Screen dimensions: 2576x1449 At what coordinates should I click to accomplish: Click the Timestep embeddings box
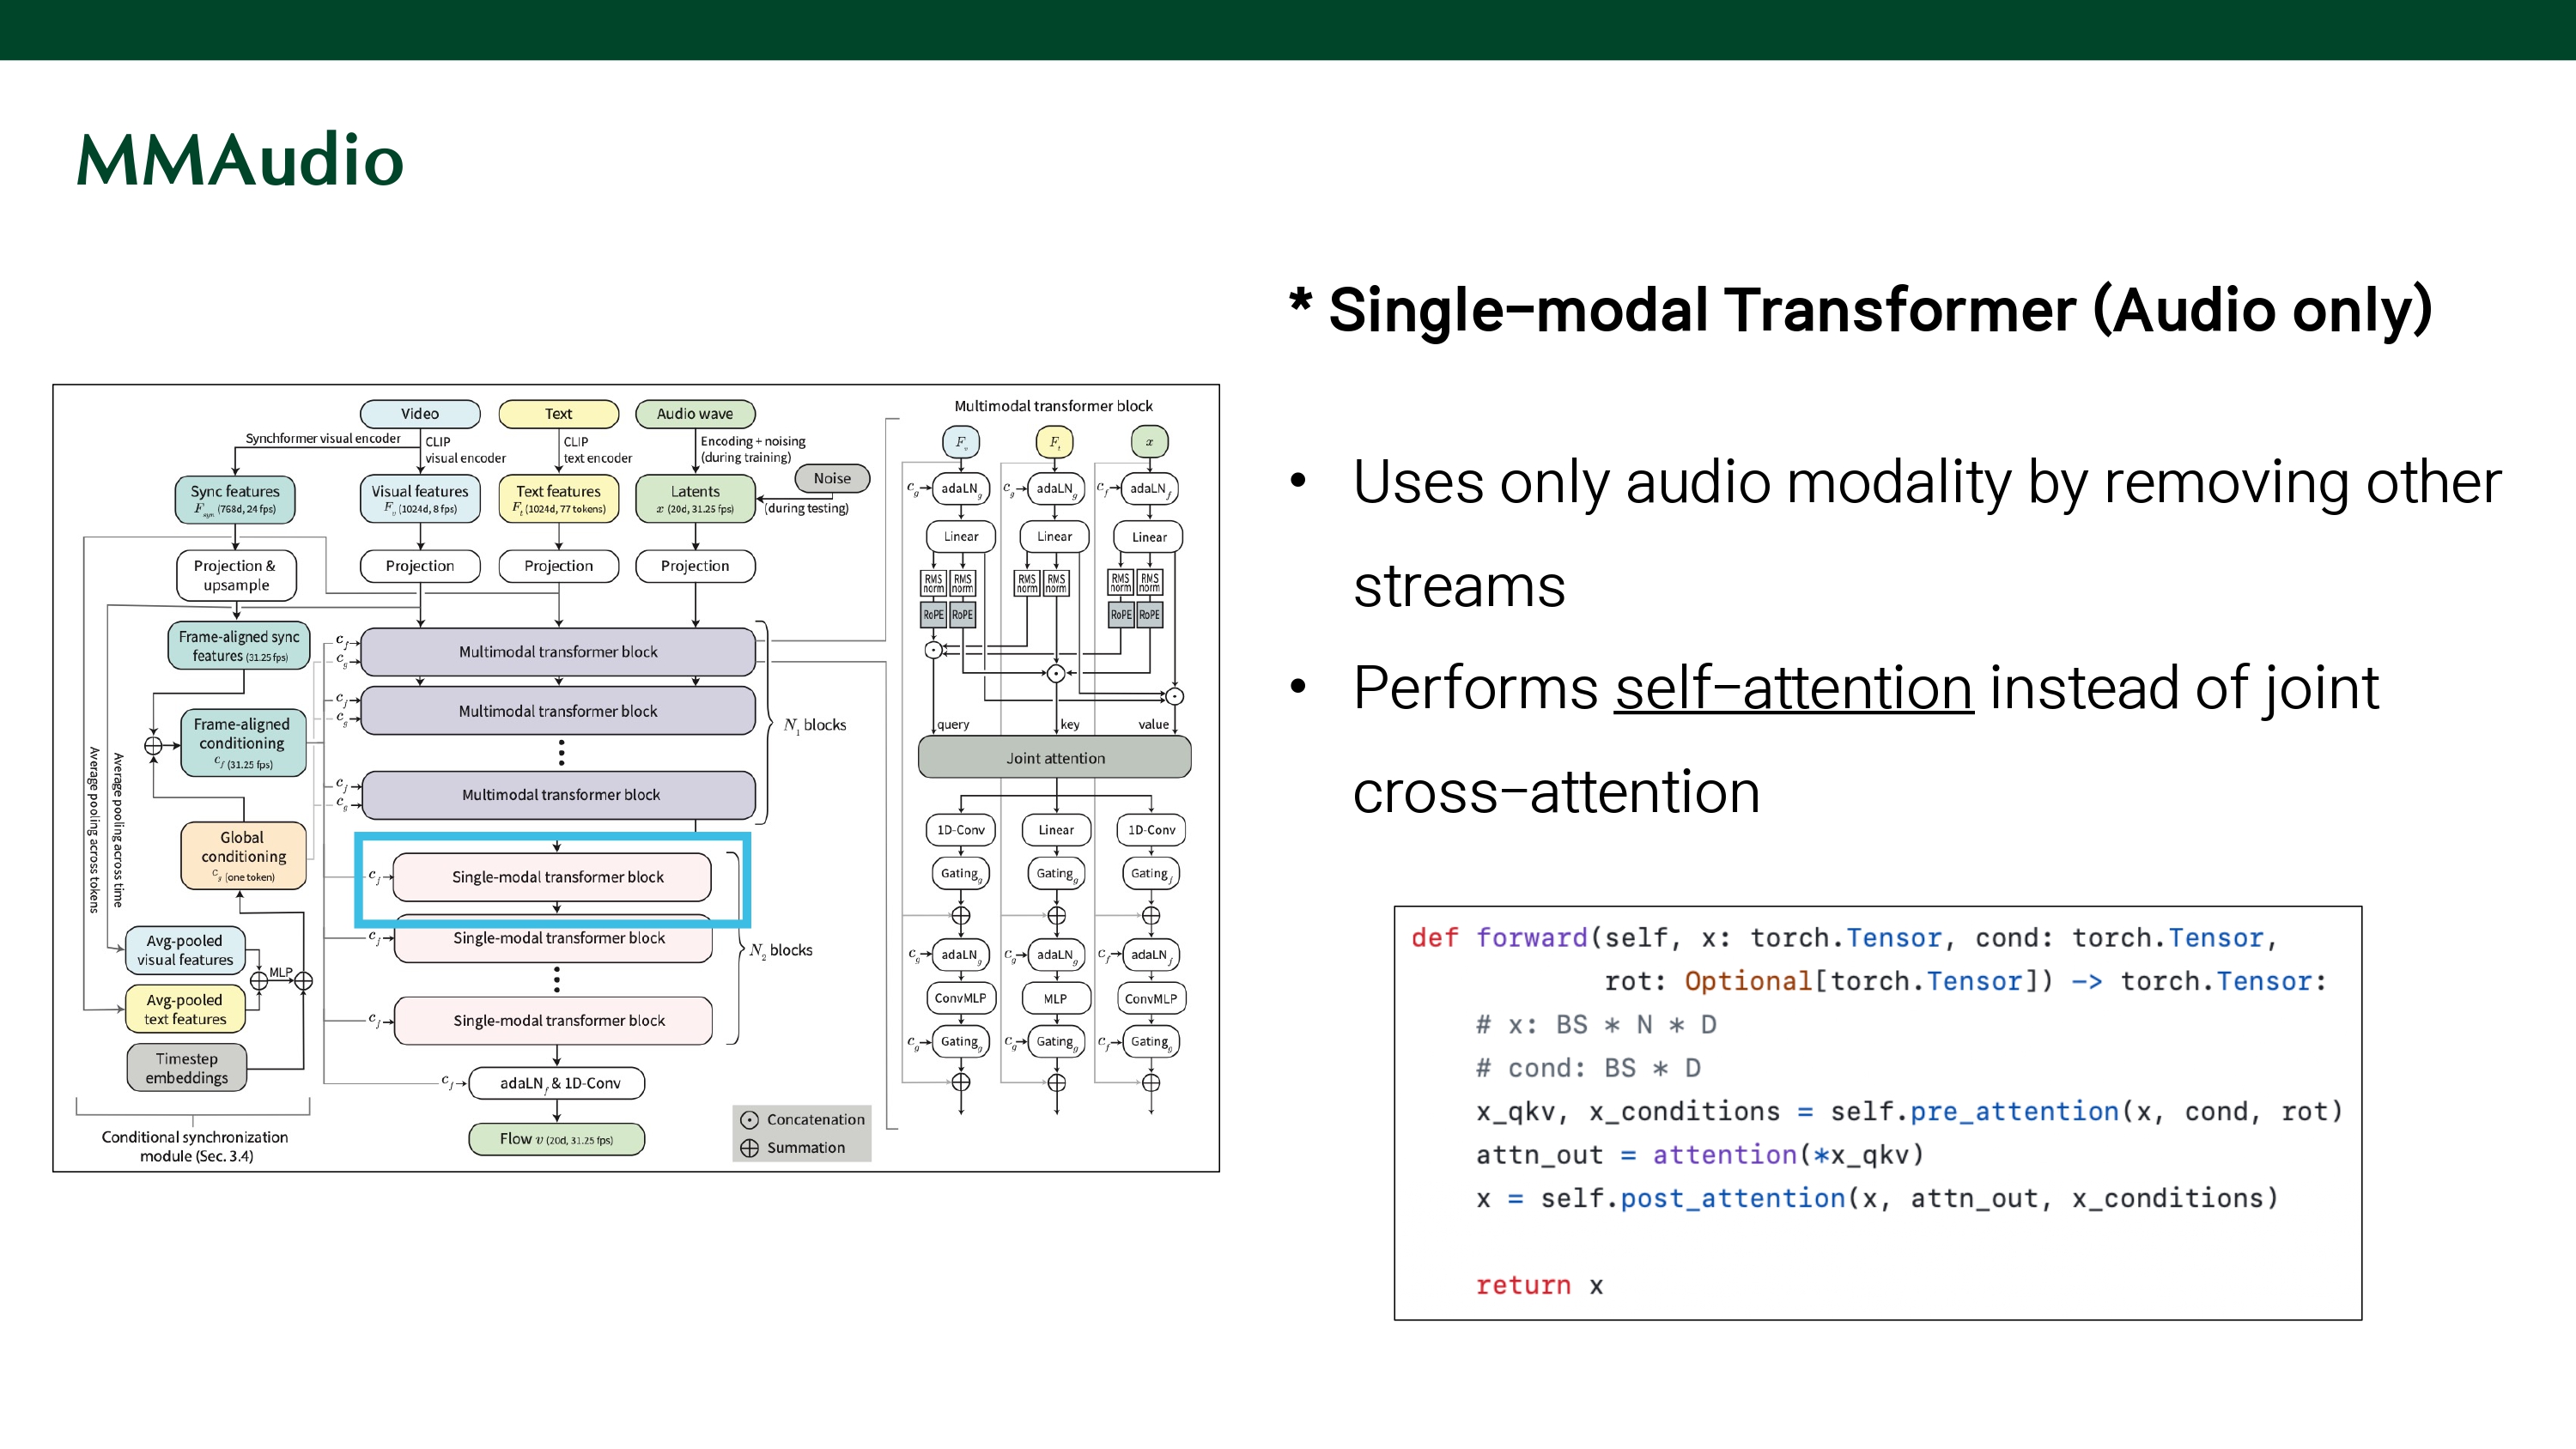point(186,1068)
